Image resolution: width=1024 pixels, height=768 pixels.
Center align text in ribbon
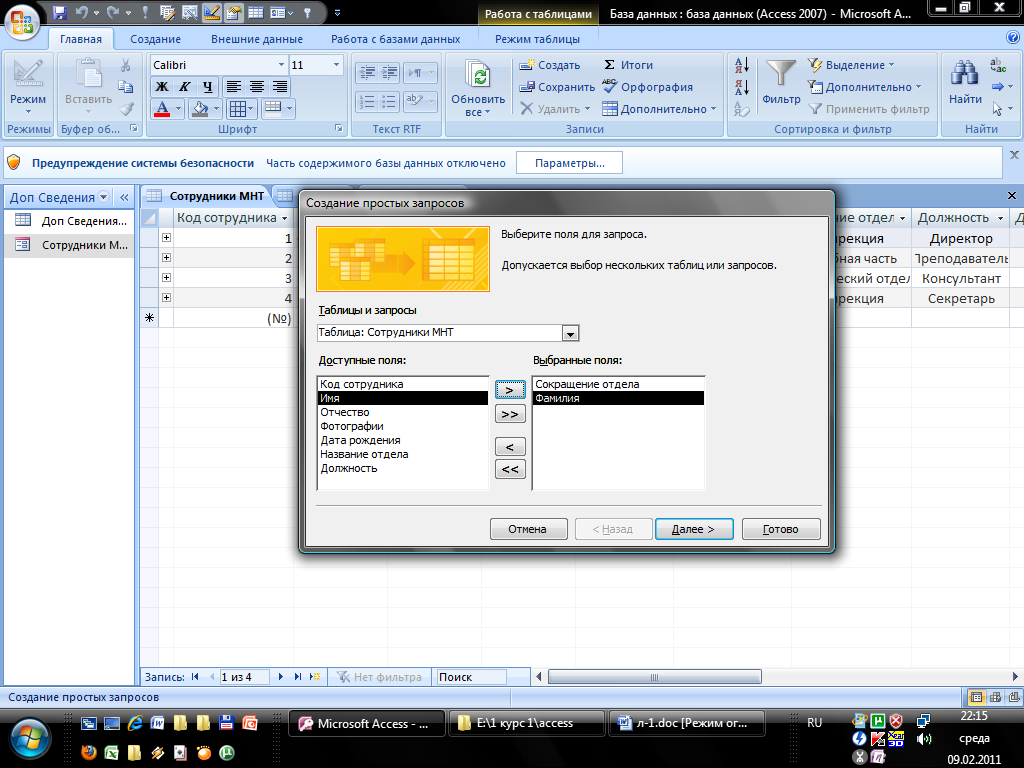257,87
